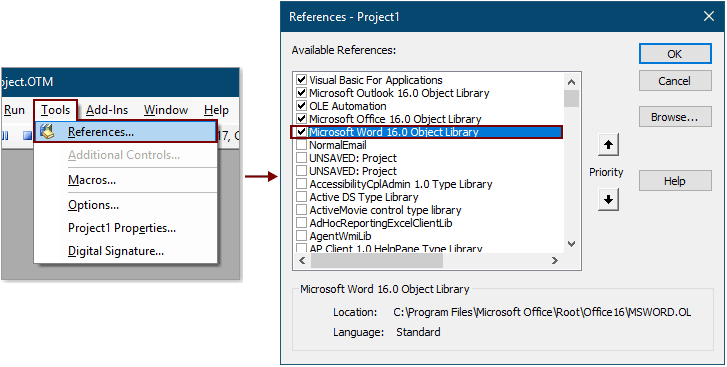Click the vertical scrollbar thumb
This screenshot has width=727, height=367.
click(571, 98)
